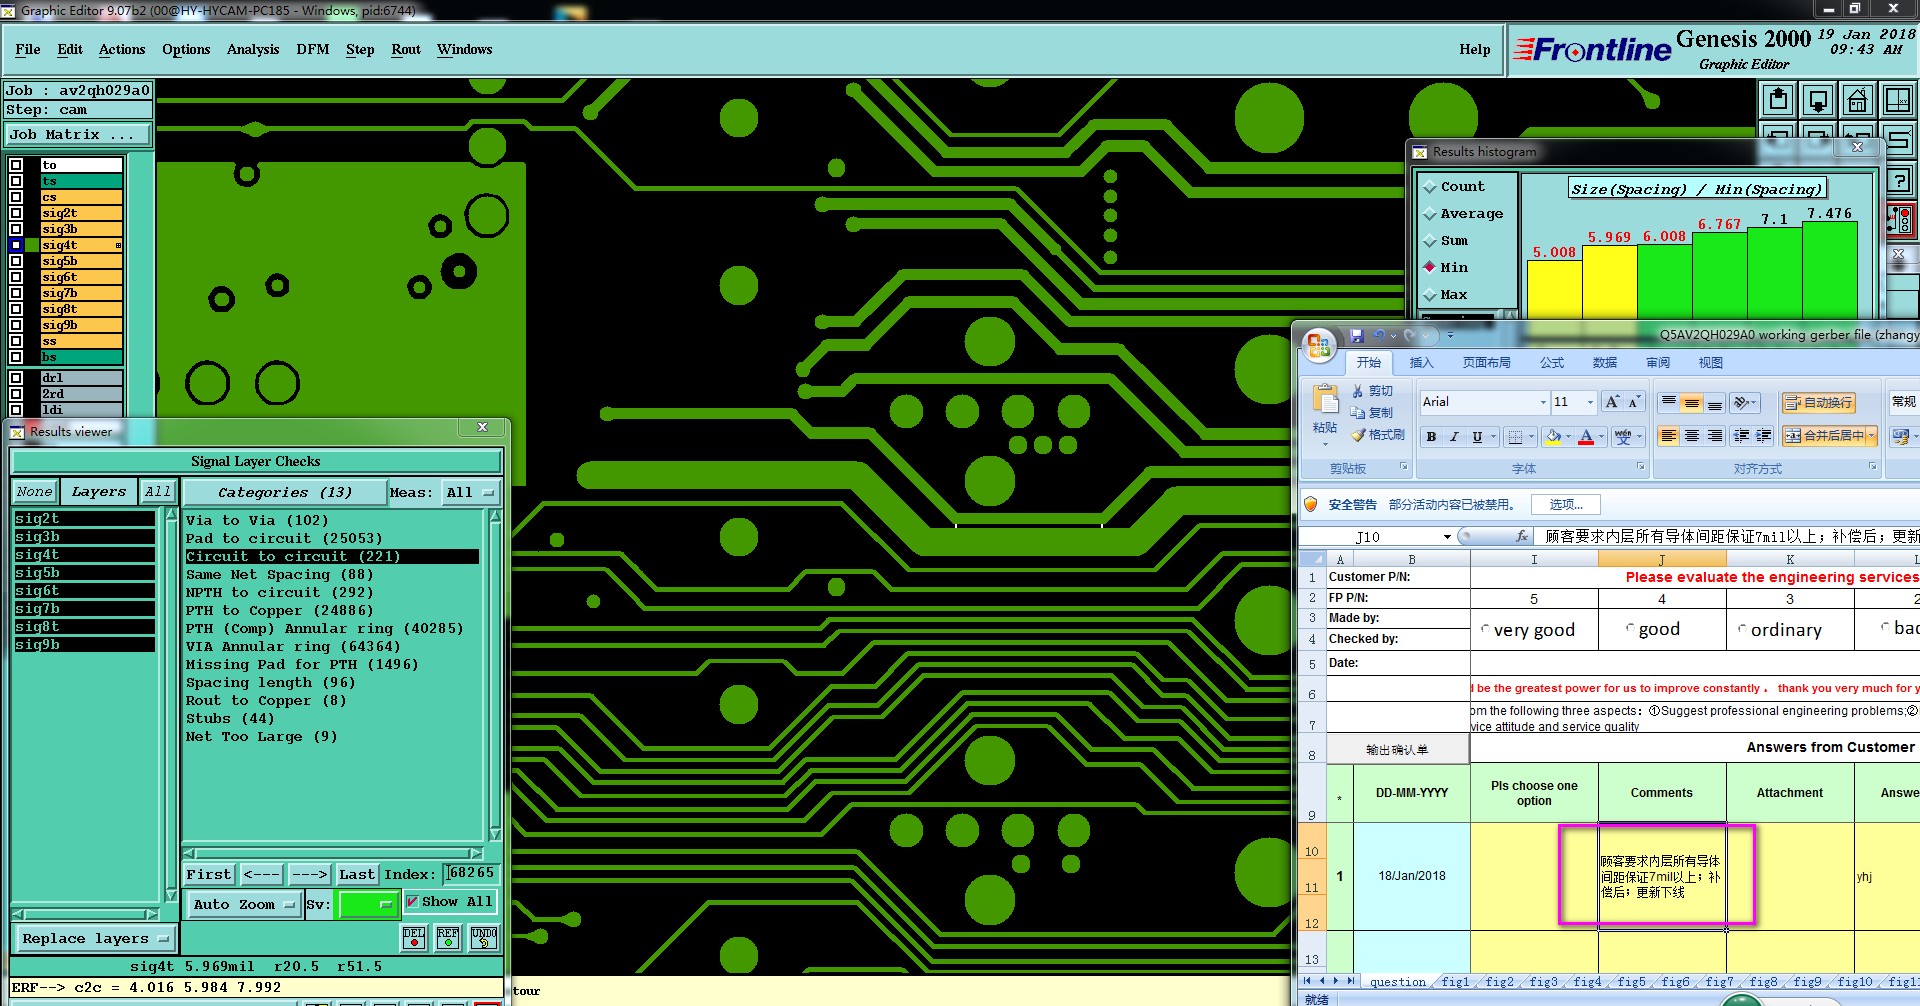Click the Decrease Indent icon in Excel

[x=1741, y=436]
